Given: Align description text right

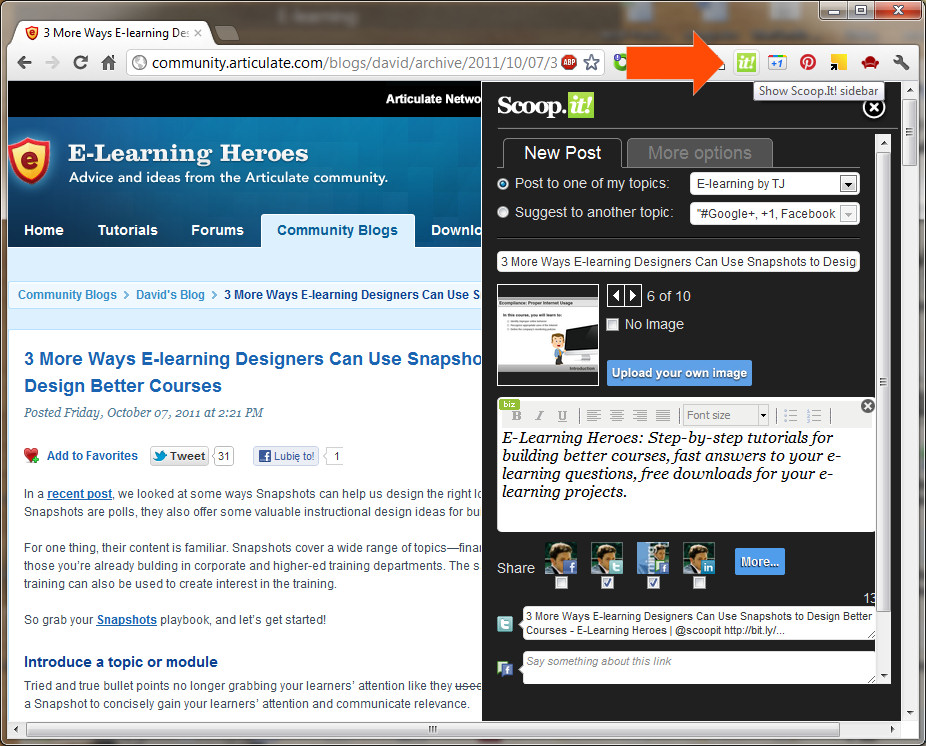Looking at the screenshot, I should coord(640,415).
